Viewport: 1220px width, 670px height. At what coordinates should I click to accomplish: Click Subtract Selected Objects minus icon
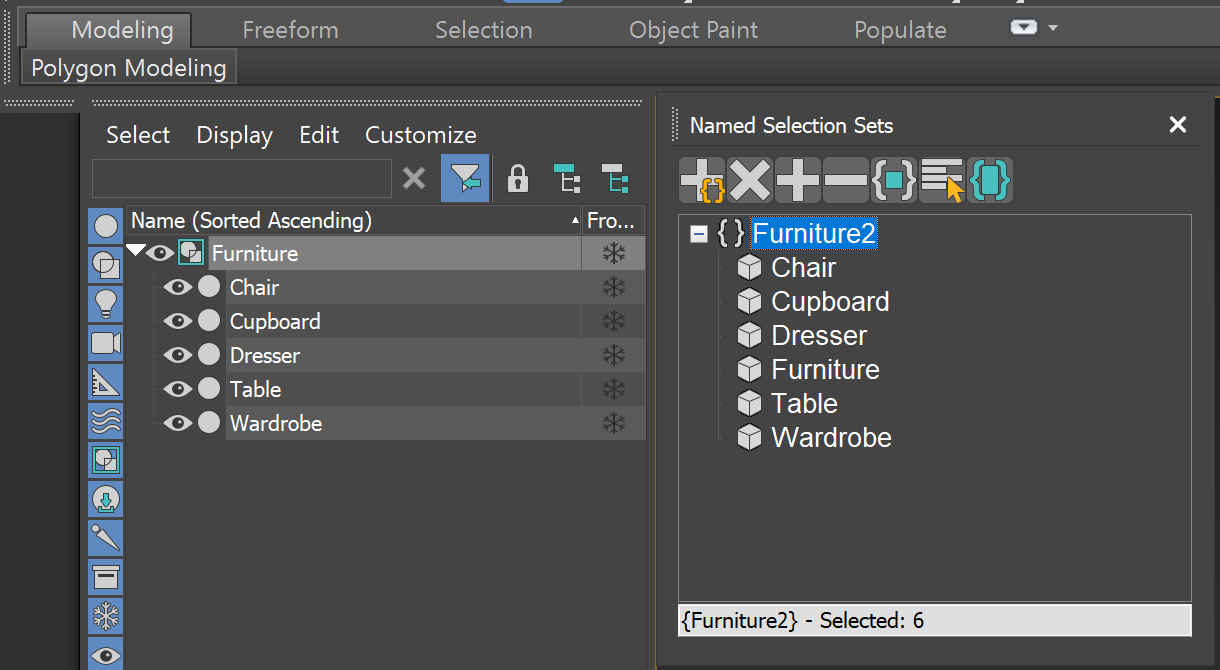pos(846,181)
